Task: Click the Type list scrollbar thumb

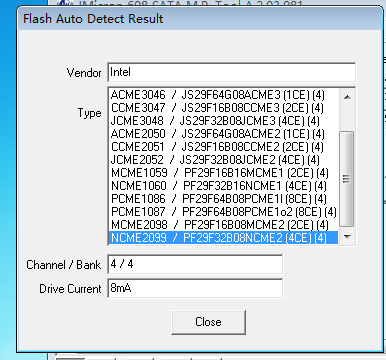Action: (347, 179)
